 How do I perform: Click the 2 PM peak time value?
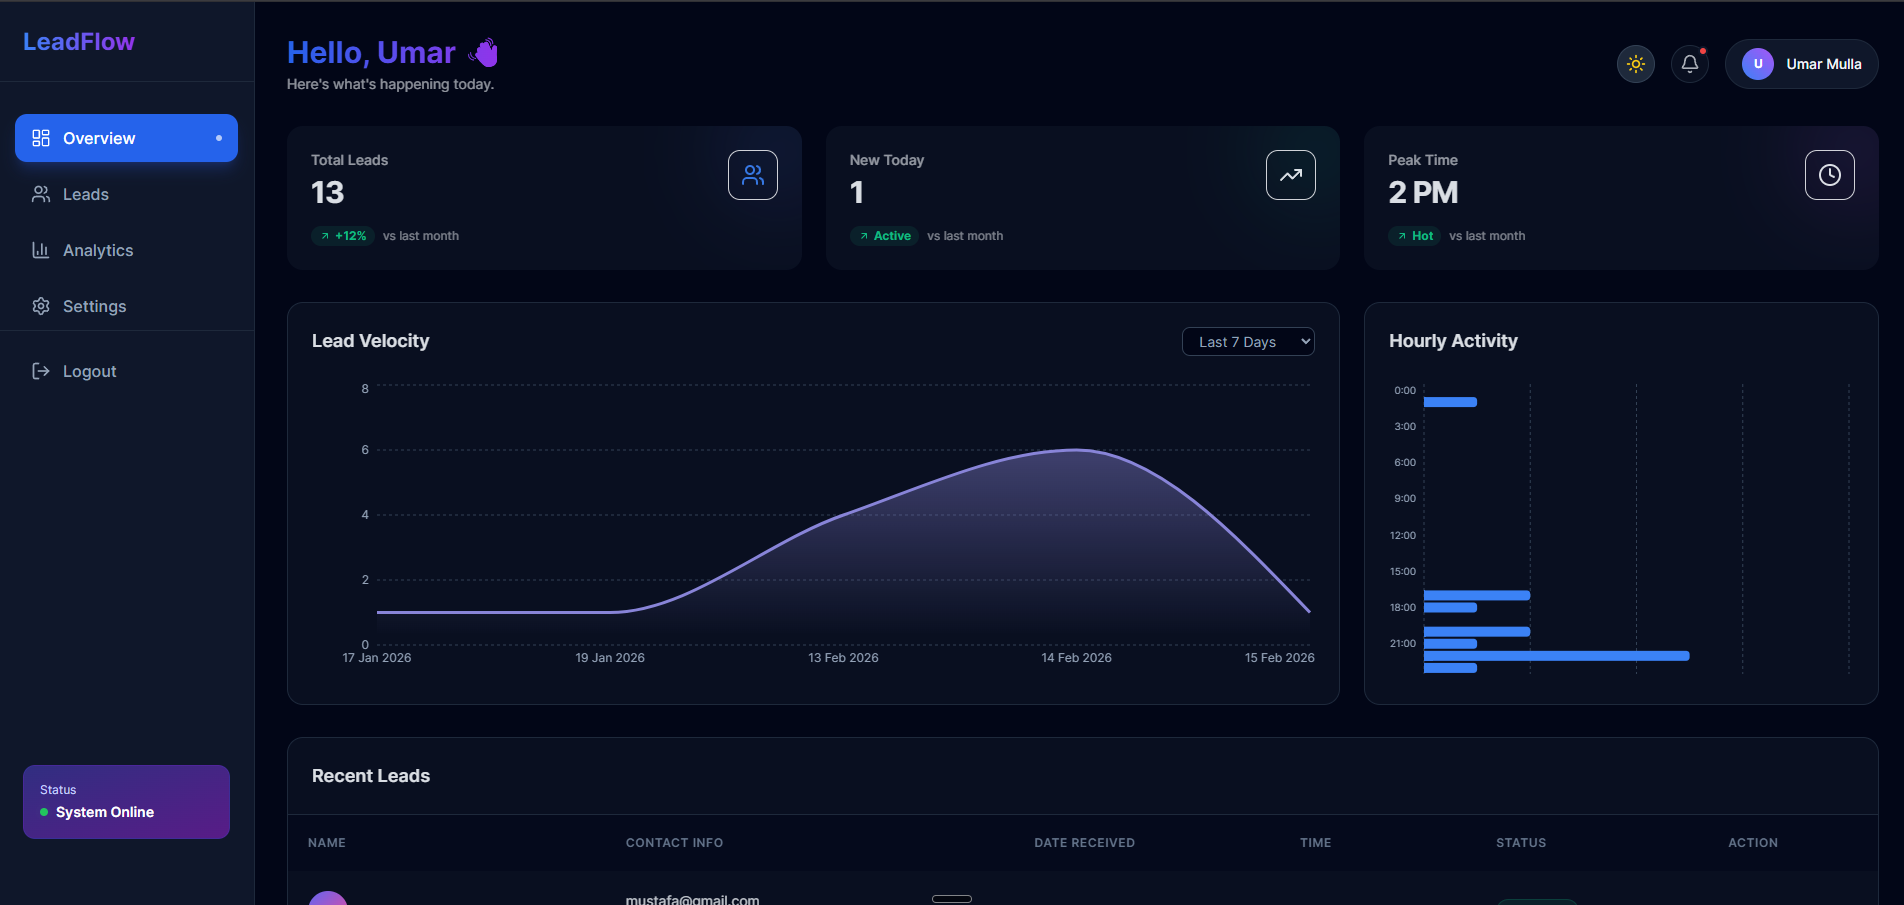click(x=1423, y=192)
